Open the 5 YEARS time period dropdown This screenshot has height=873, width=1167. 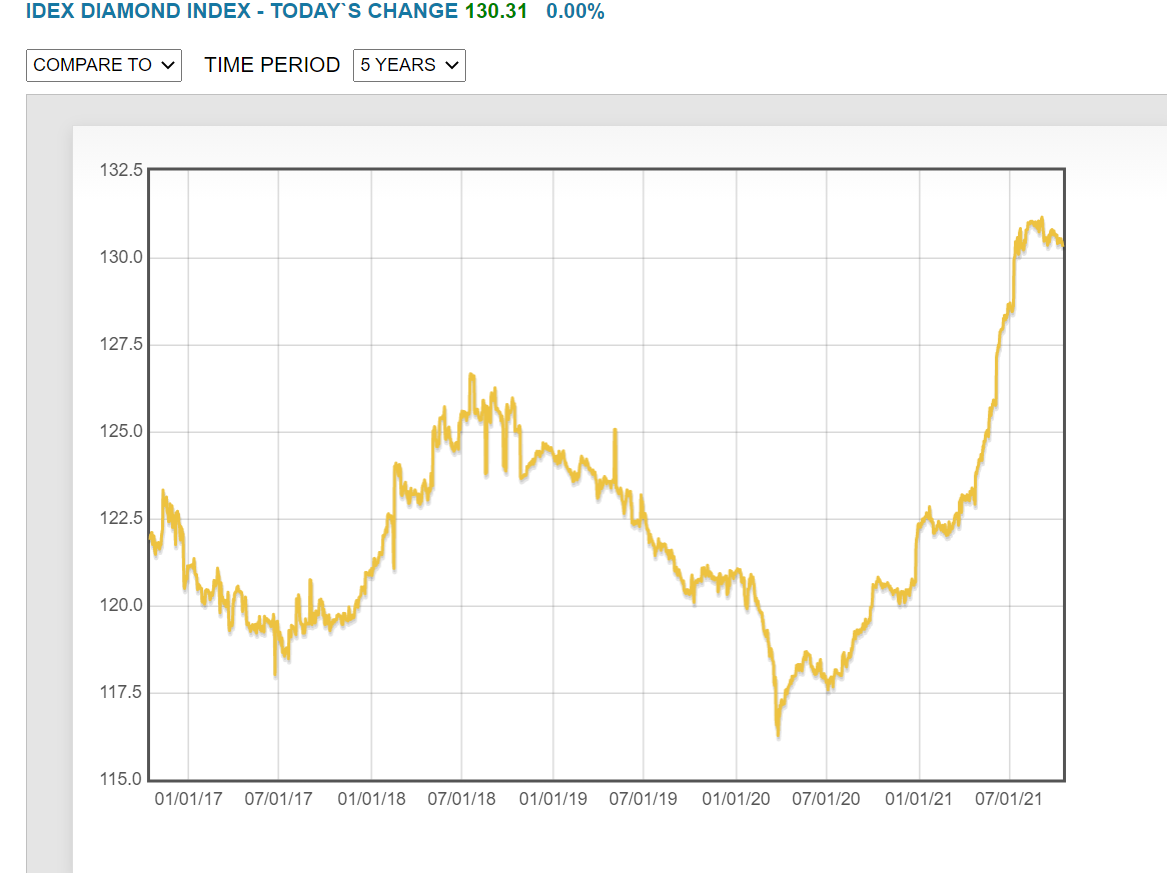pyautogui.click(x=409, y=65)
